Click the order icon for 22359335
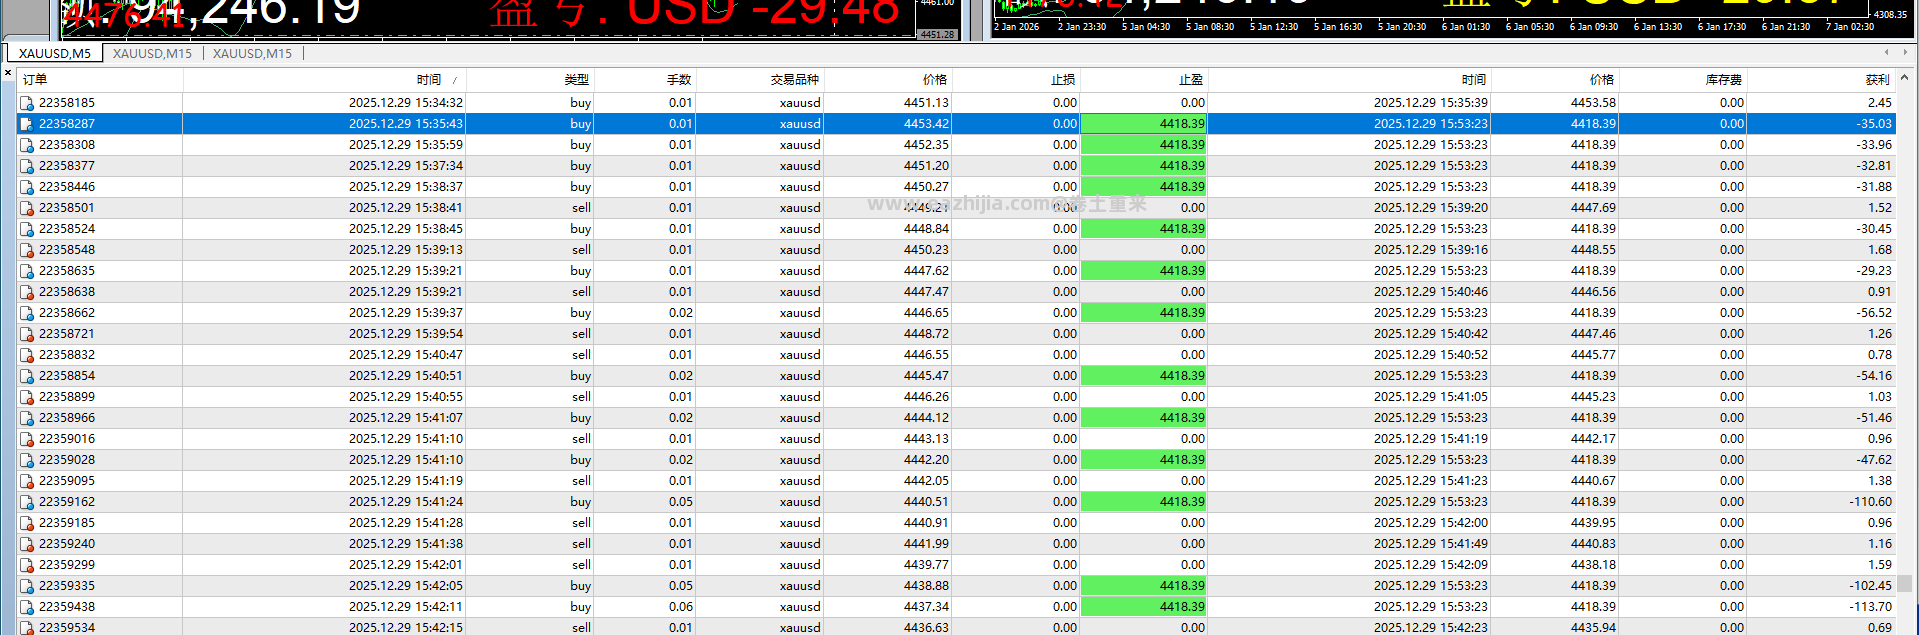The image size is (1919, 635). click(x=27, y=586)
